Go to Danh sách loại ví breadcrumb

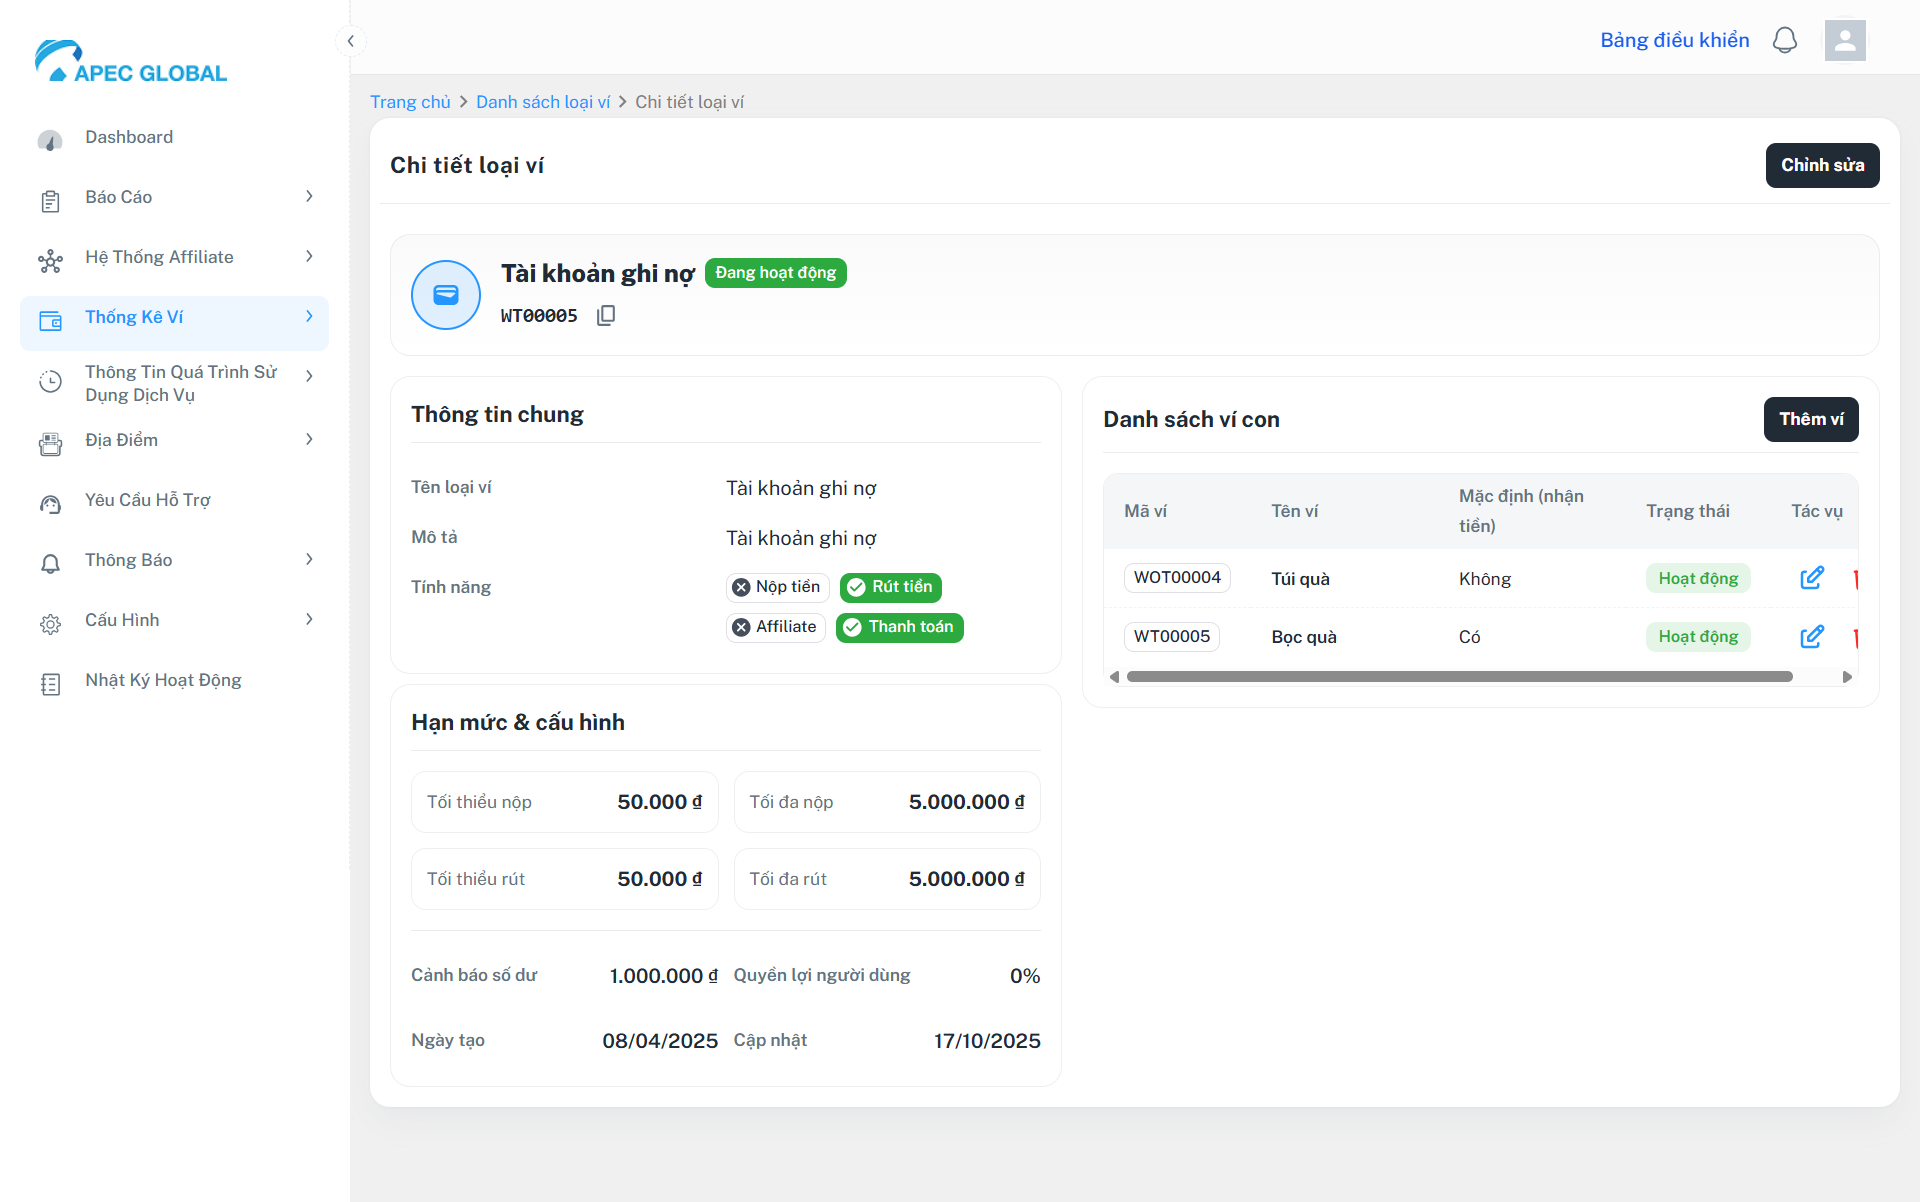click(x=542, y=102)
